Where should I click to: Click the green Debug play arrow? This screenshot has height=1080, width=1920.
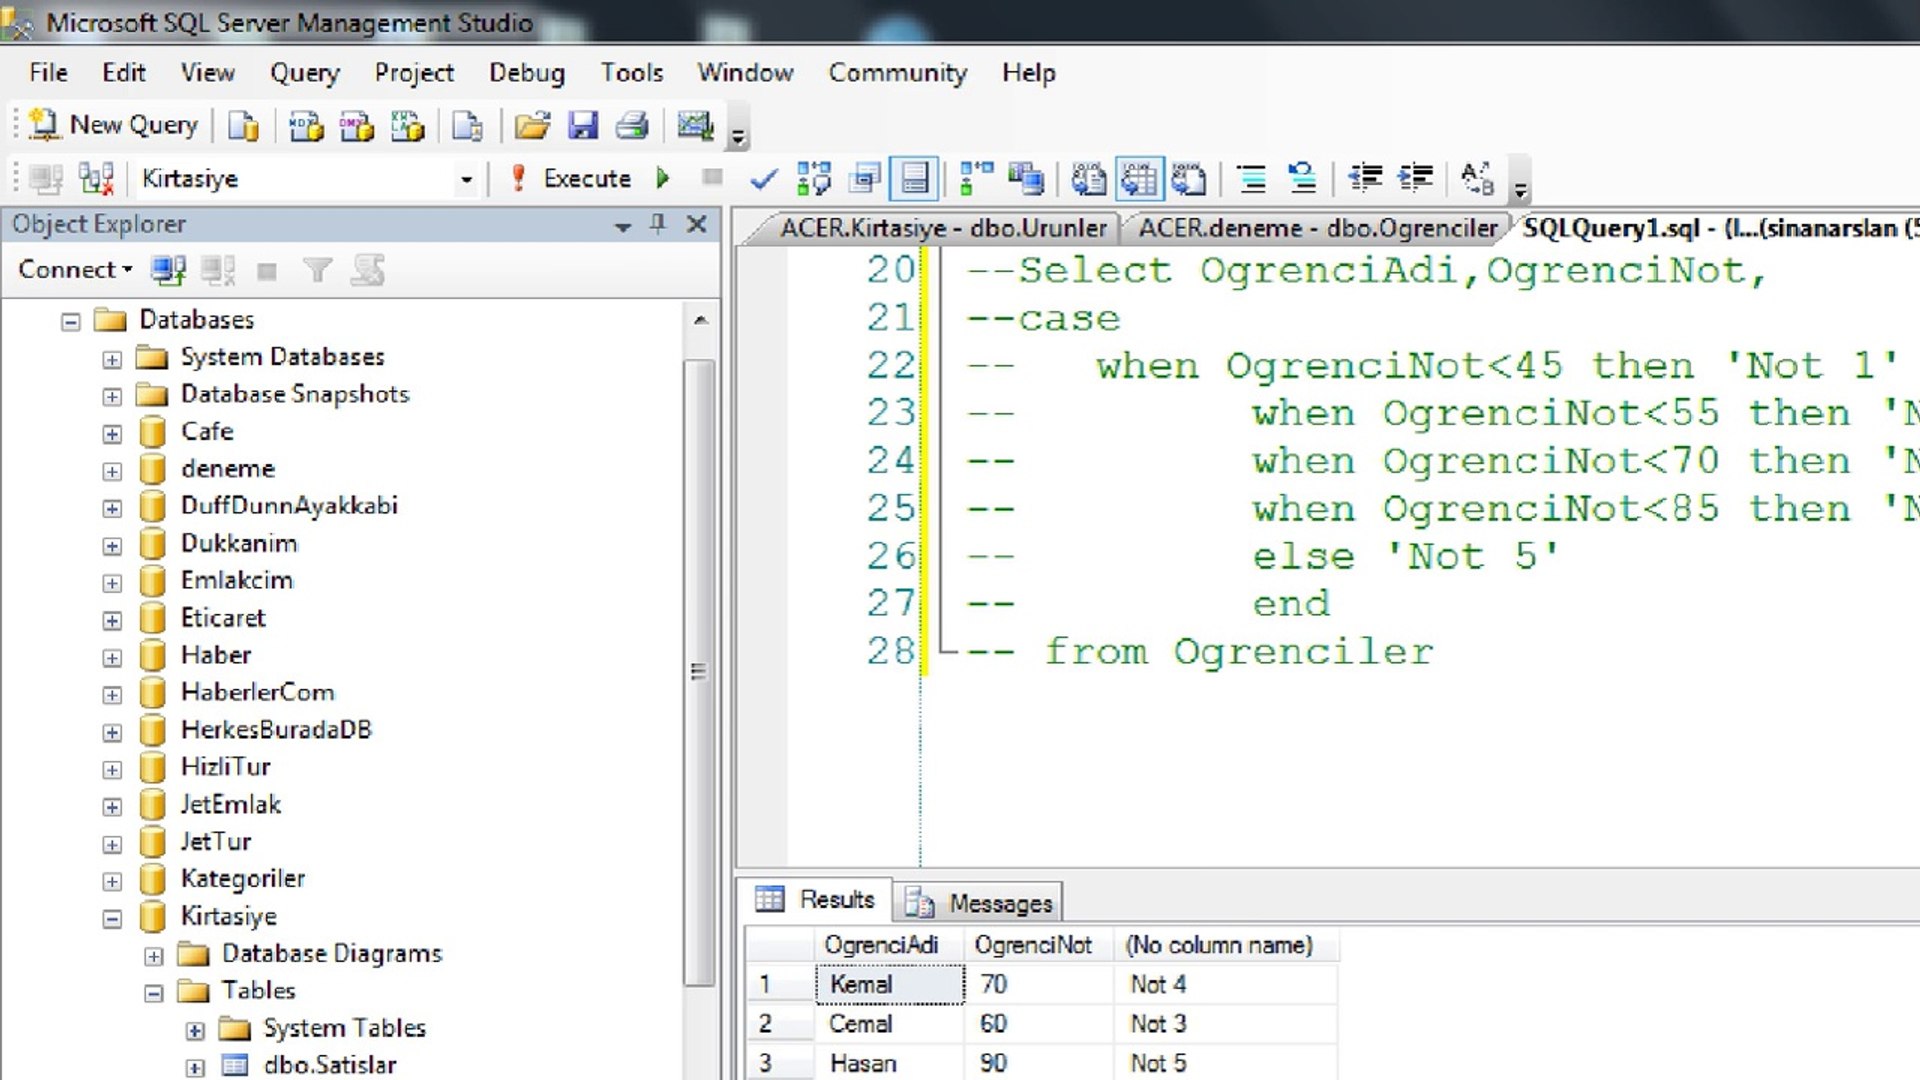(662, 179)
